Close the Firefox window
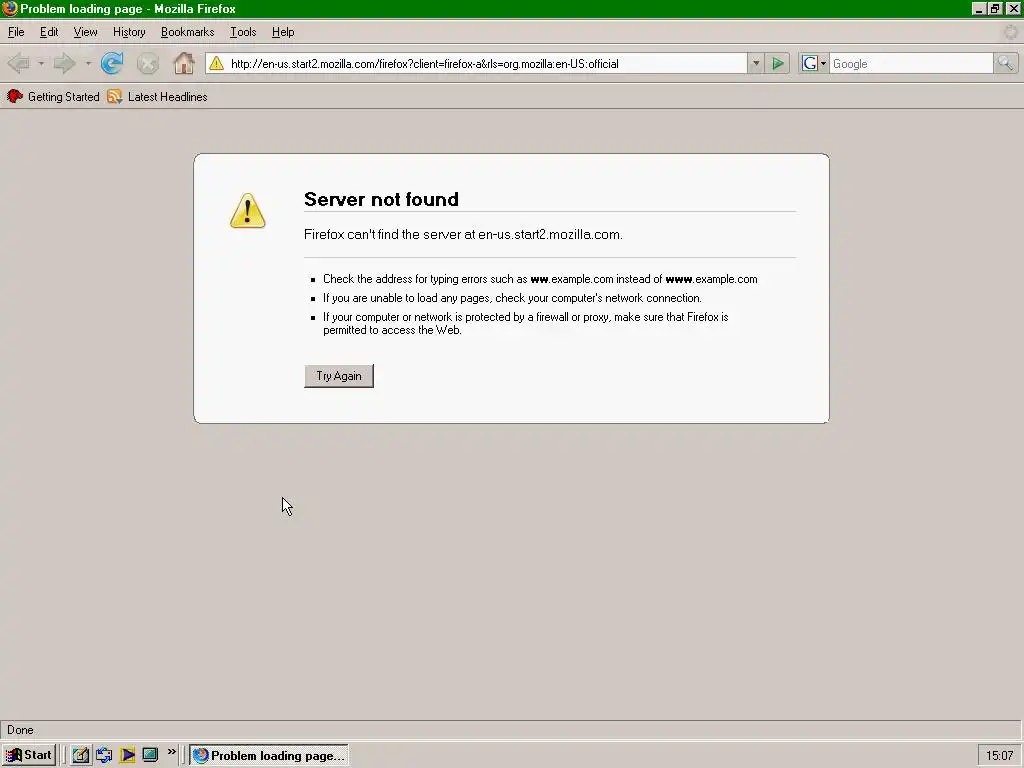This screenshot has height=768, width=1024. click(1013, 8)
